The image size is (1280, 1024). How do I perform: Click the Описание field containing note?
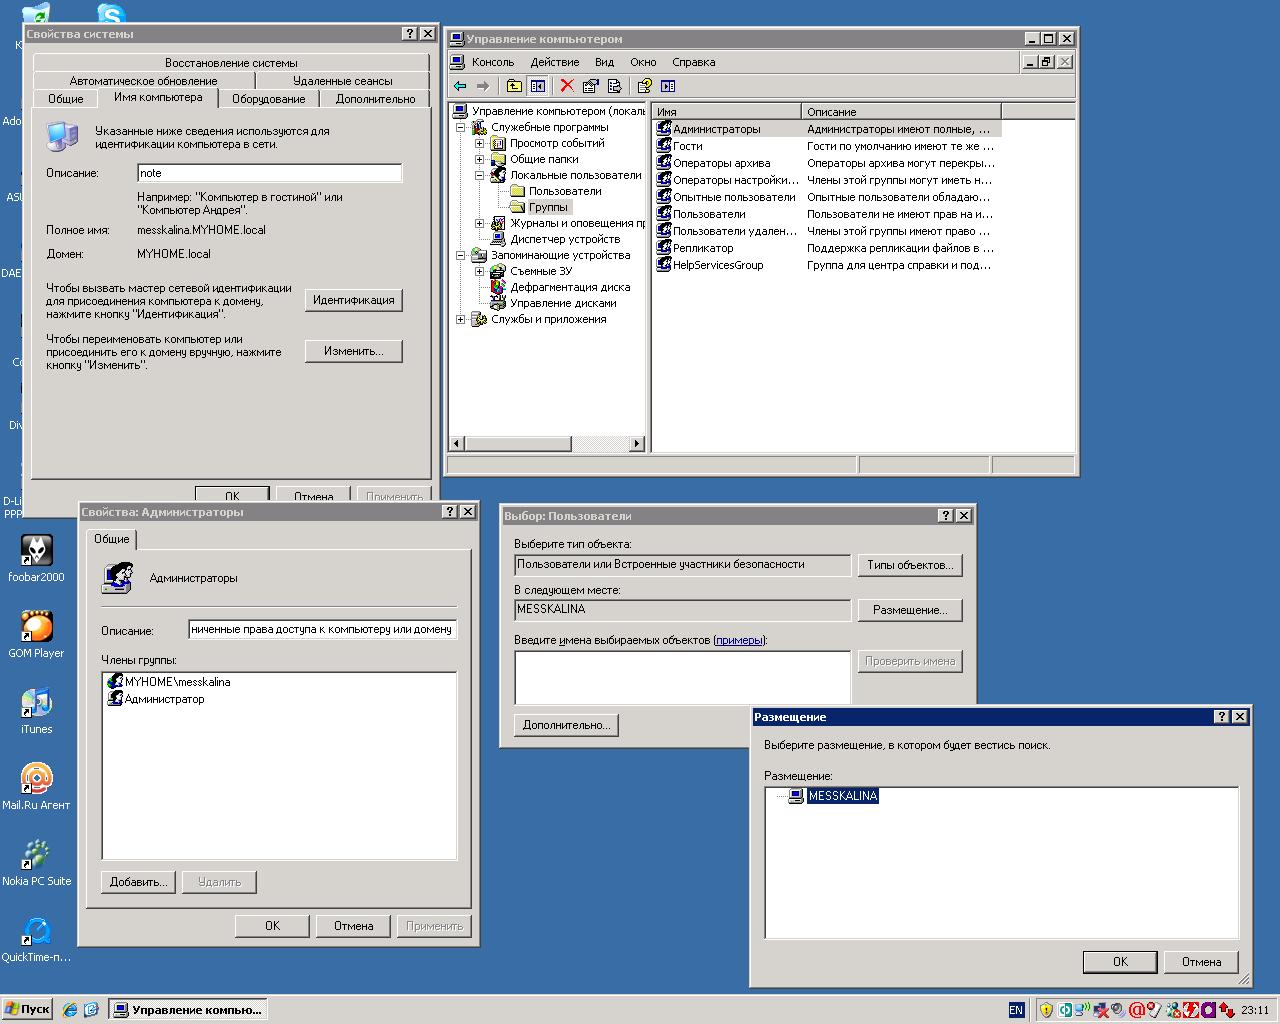[269, 173]
